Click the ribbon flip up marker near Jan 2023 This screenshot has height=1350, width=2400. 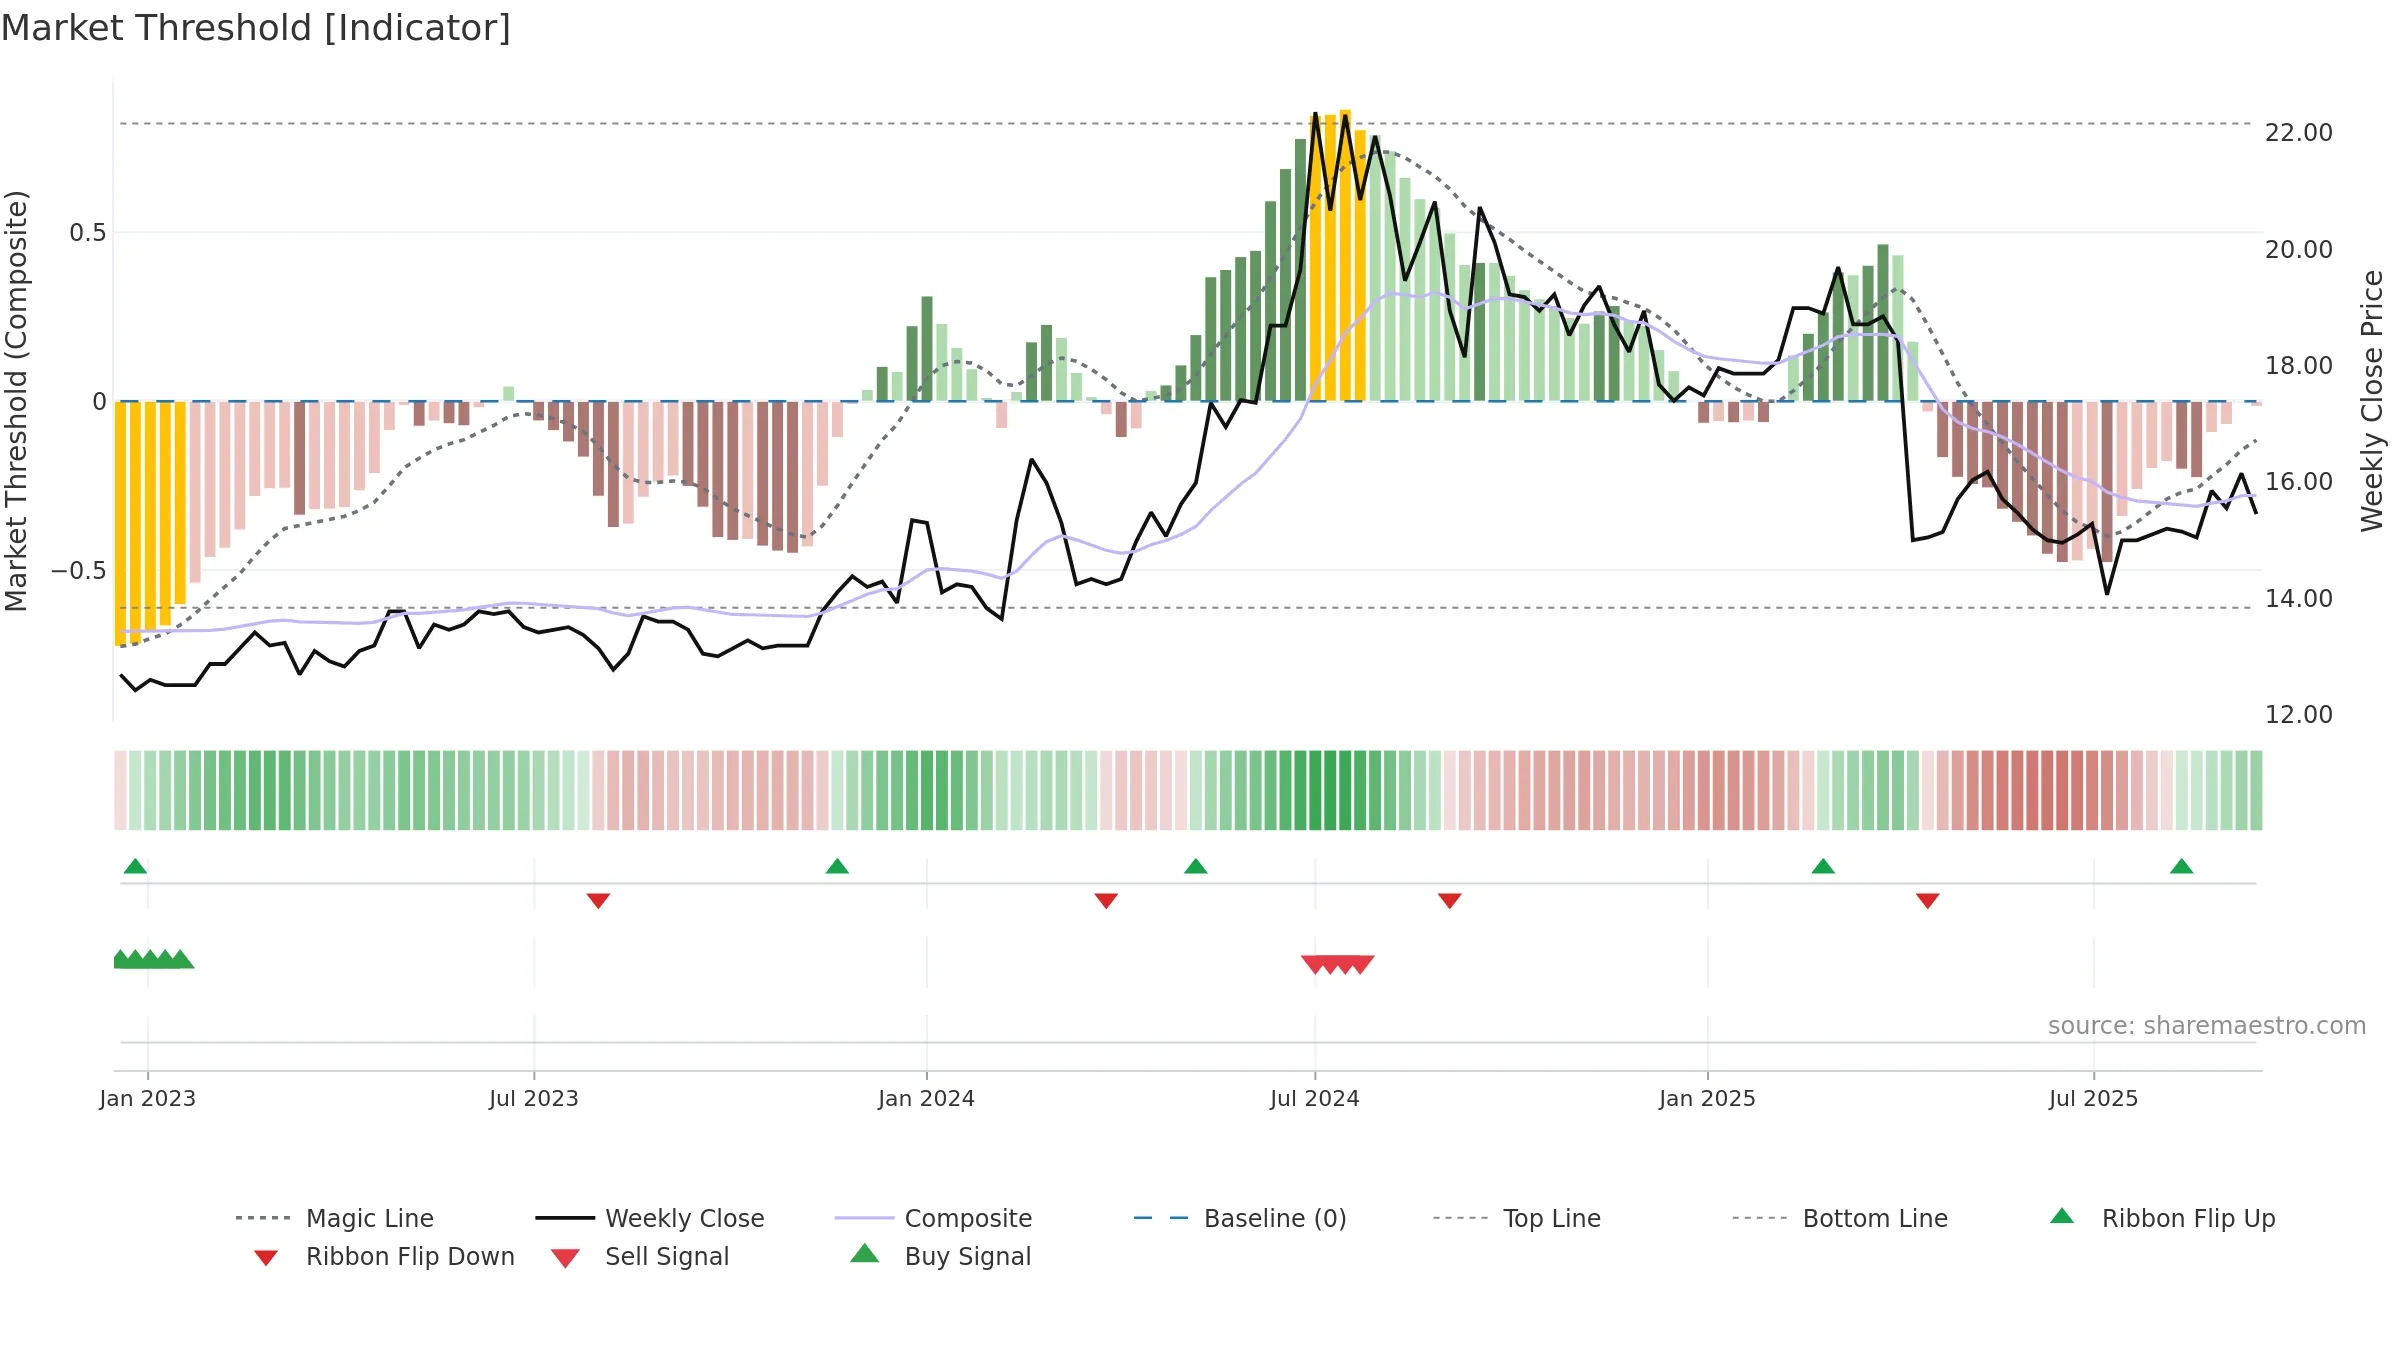[x=136, y=866]
